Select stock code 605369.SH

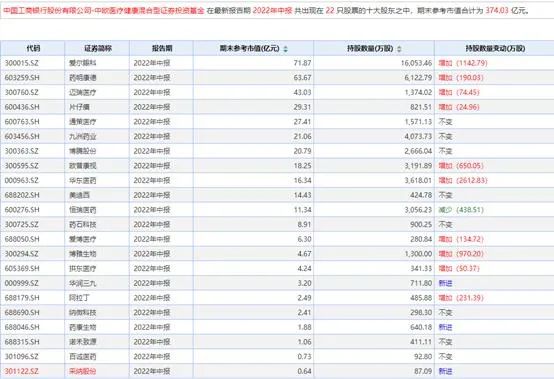point(22,268)
